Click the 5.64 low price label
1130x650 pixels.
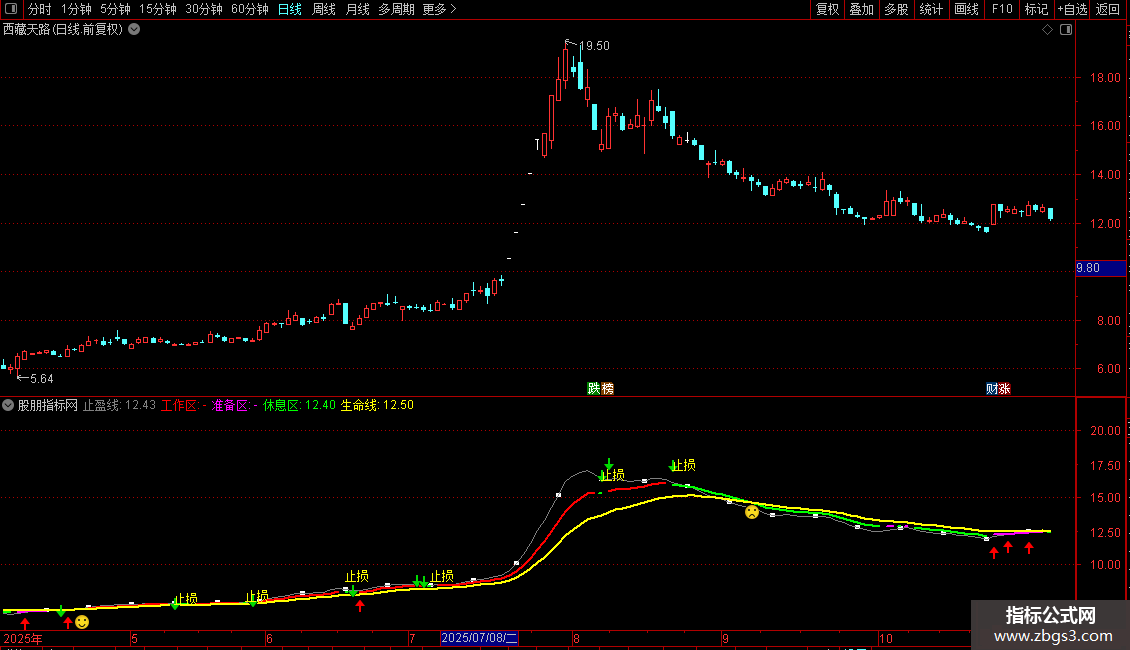[42, 378]
